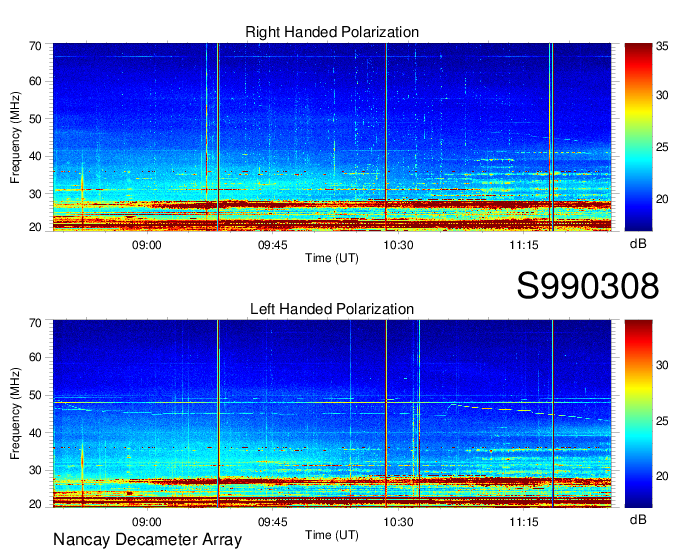Image resolution: width=680 pixels, height=552 pixels.
Task: Click the 40 MHz tick on Right Handed plot
Action: tap(35, 156)
